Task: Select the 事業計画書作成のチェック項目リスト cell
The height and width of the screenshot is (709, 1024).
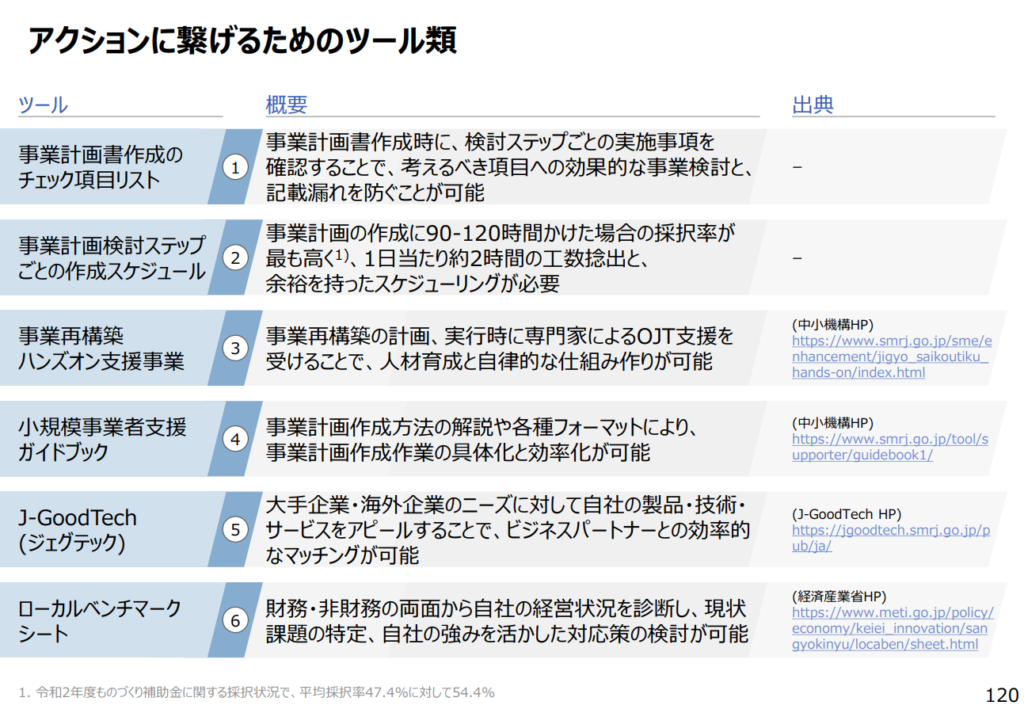Action: 102,167
